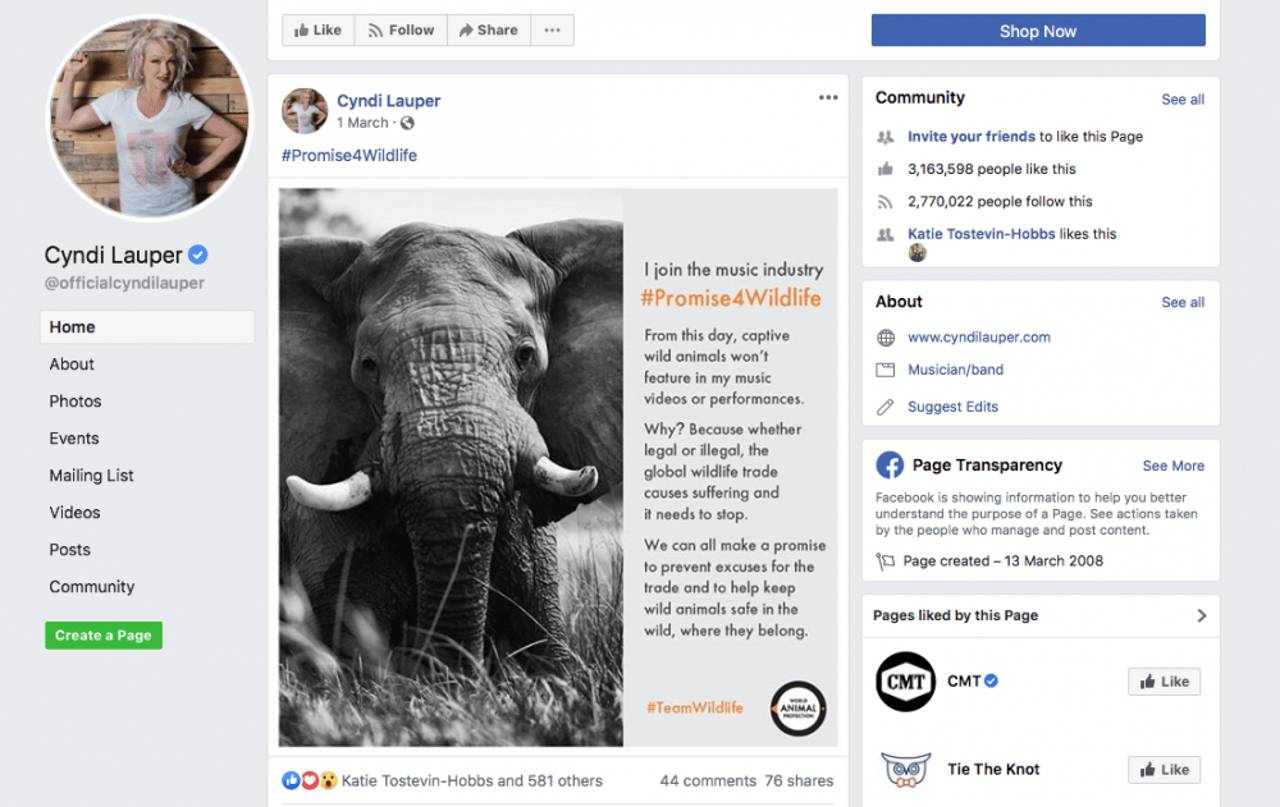Click the green Create a Page button

(x=103, y=635)
